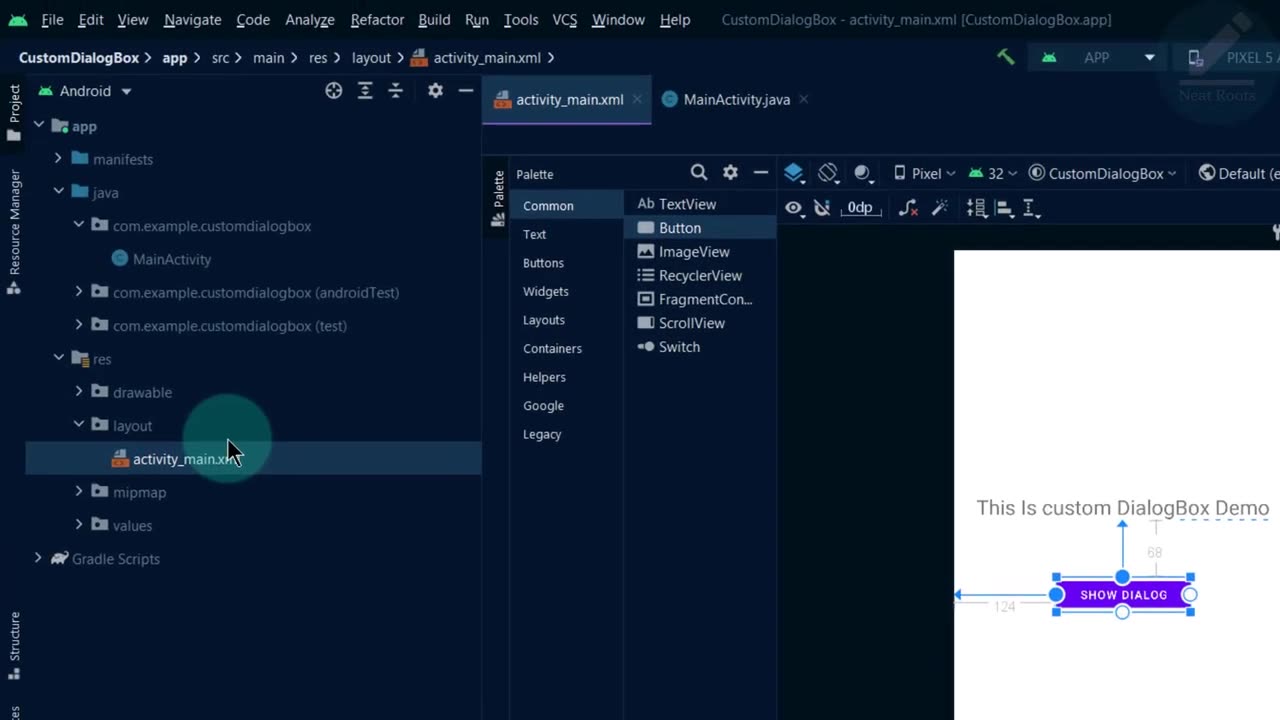1280x720 pixels.
Task: Collapse the layout folder
Action: point(79,425)
